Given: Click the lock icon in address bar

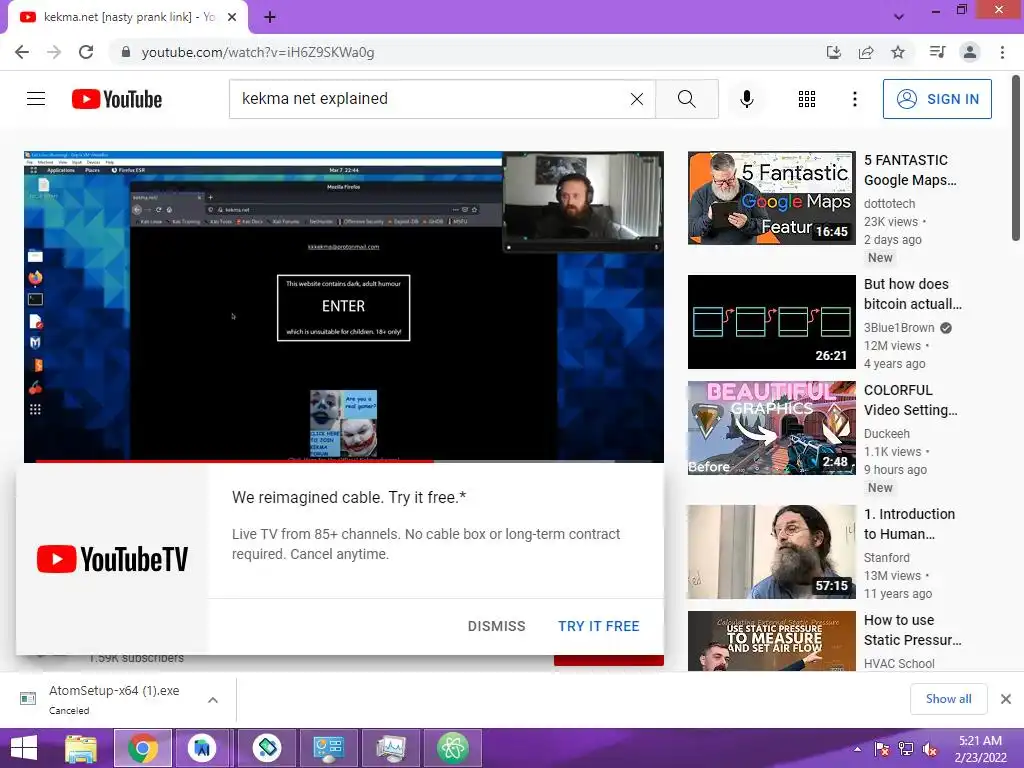Looking at the screenshot, I should tap(126, 52).
